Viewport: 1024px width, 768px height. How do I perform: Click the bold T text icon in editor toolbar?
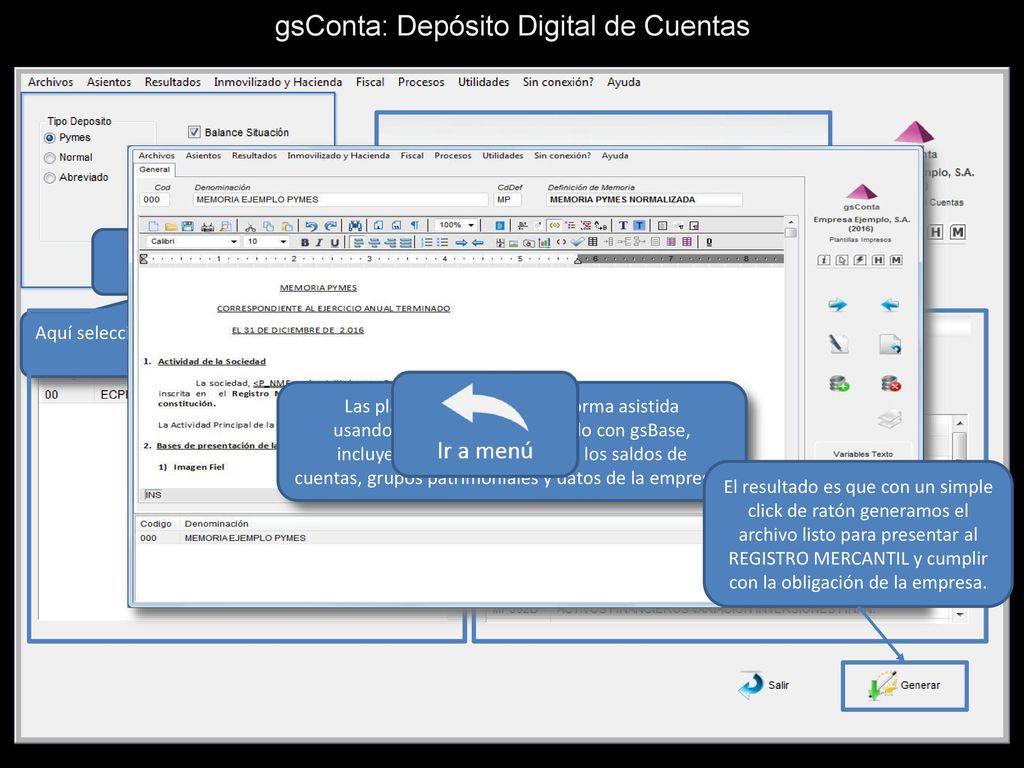(x=623, y=226)
